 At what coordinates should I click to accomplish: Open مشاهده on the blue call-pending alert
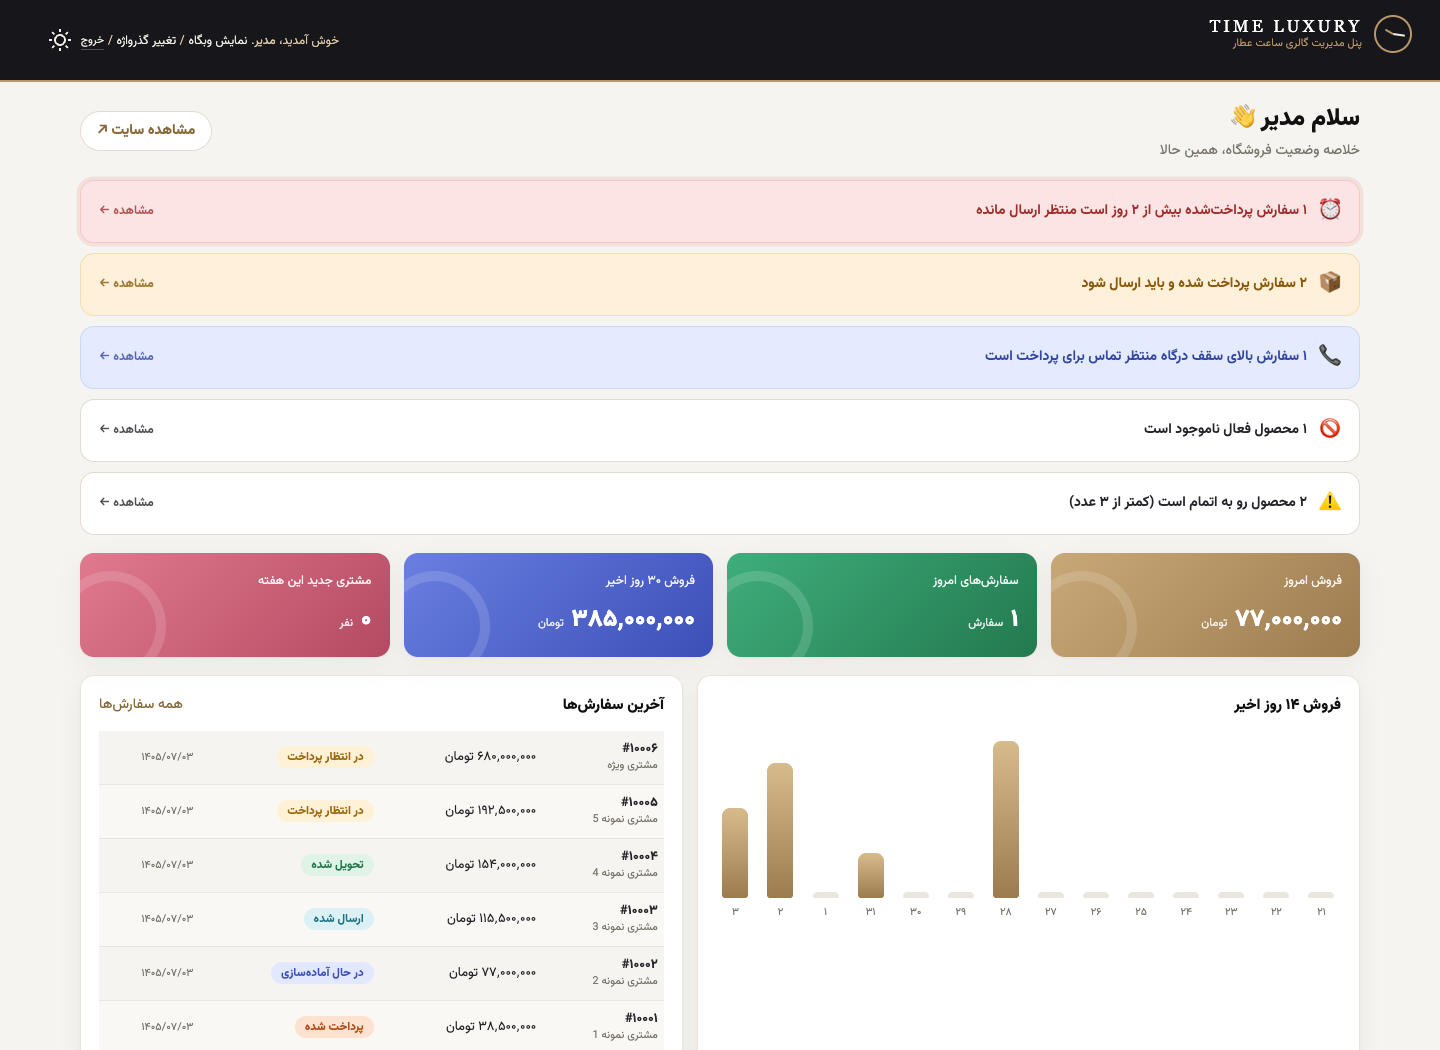click(126, 356)
